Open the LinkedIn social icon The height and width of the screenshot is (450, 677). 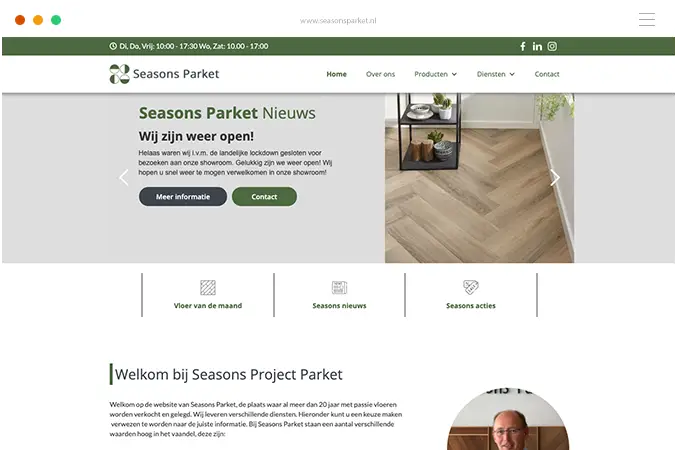point(537,46)
